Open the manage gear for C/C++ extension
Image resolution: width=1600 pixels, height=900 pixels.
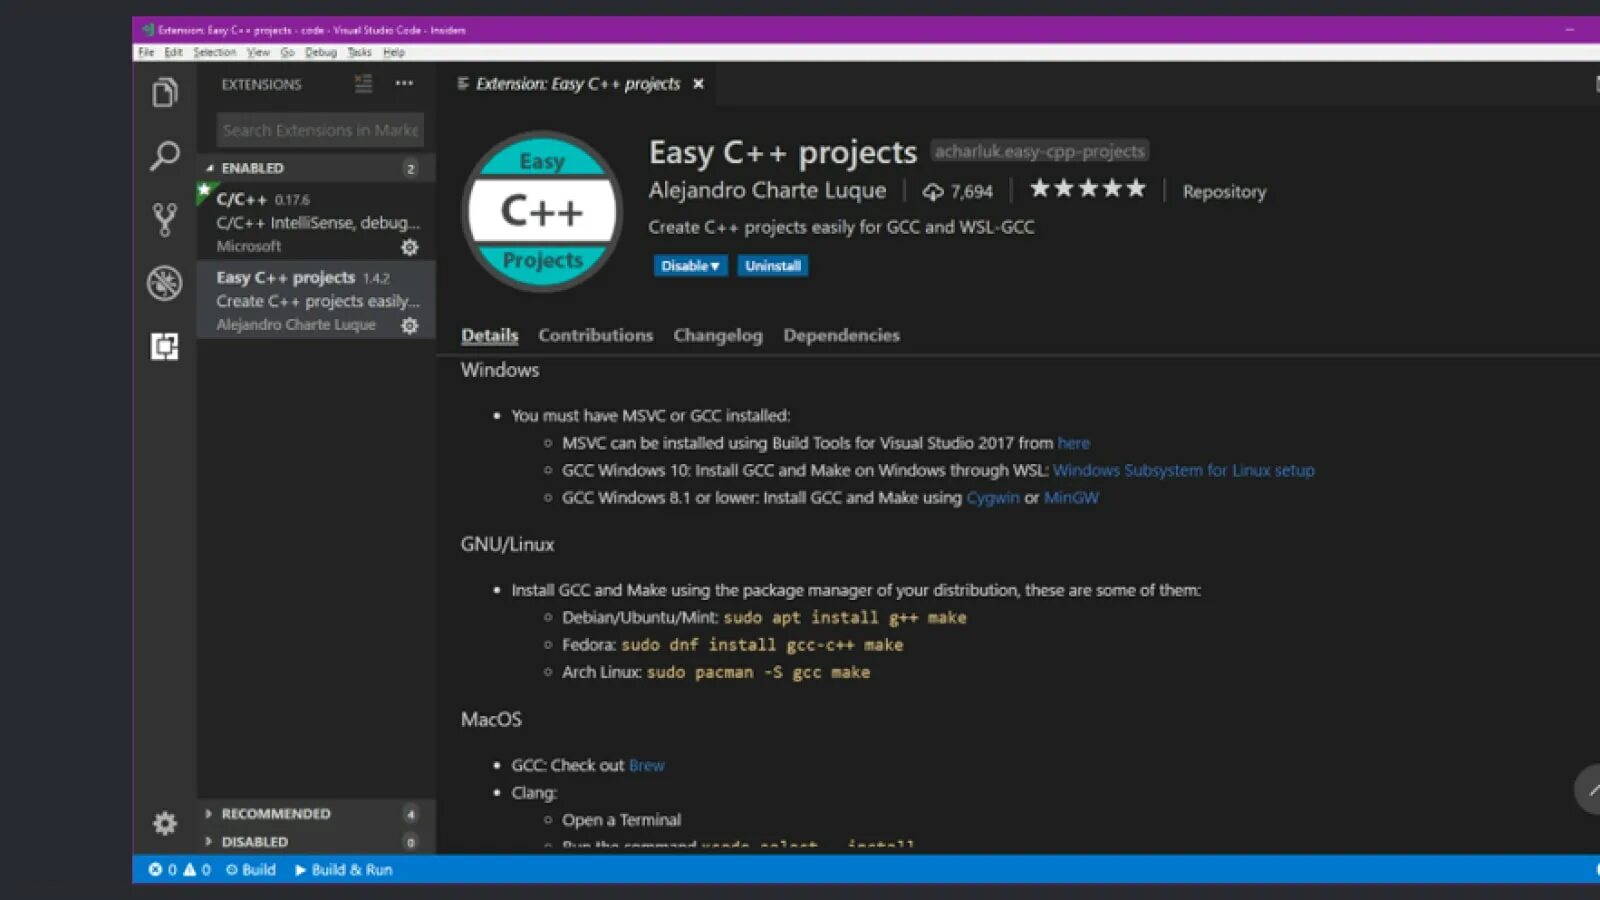pyautogui.click(x=410, y=247)
